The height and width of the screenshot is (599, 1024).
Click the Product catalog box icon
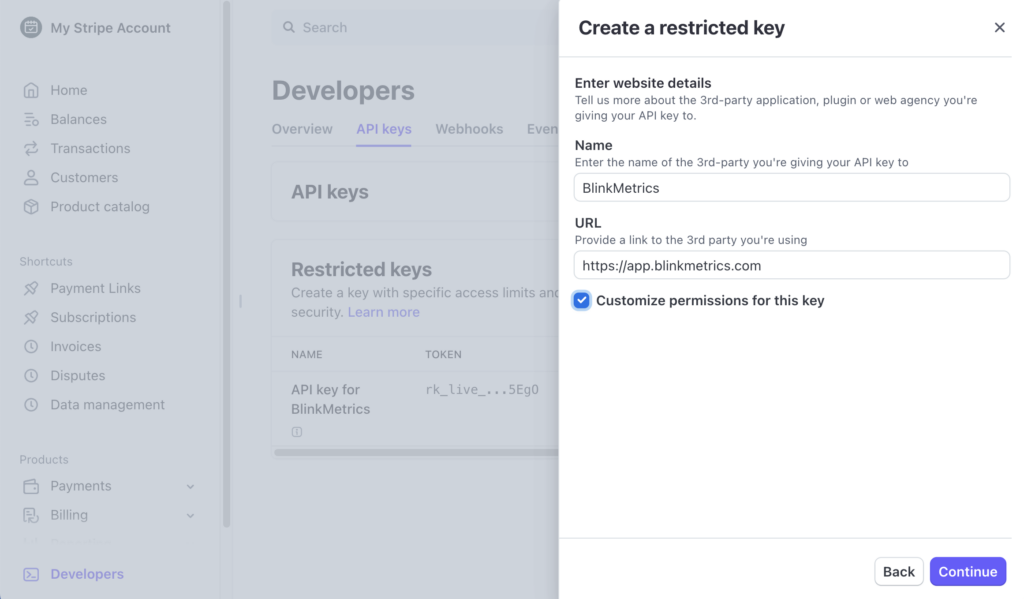32,207
